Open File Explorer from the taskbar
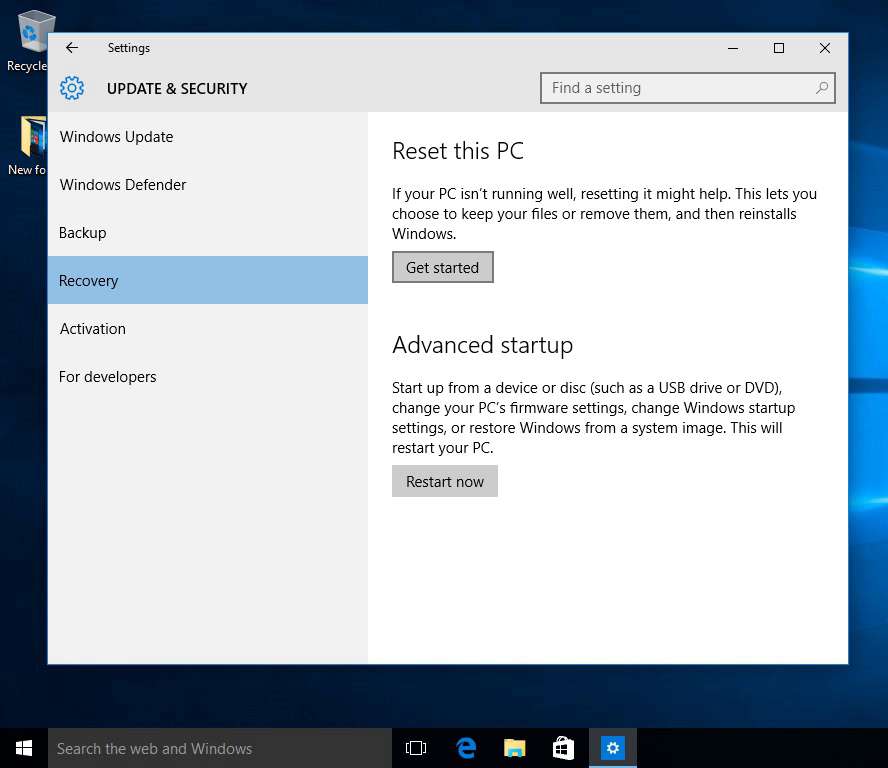 pos(514,747)
